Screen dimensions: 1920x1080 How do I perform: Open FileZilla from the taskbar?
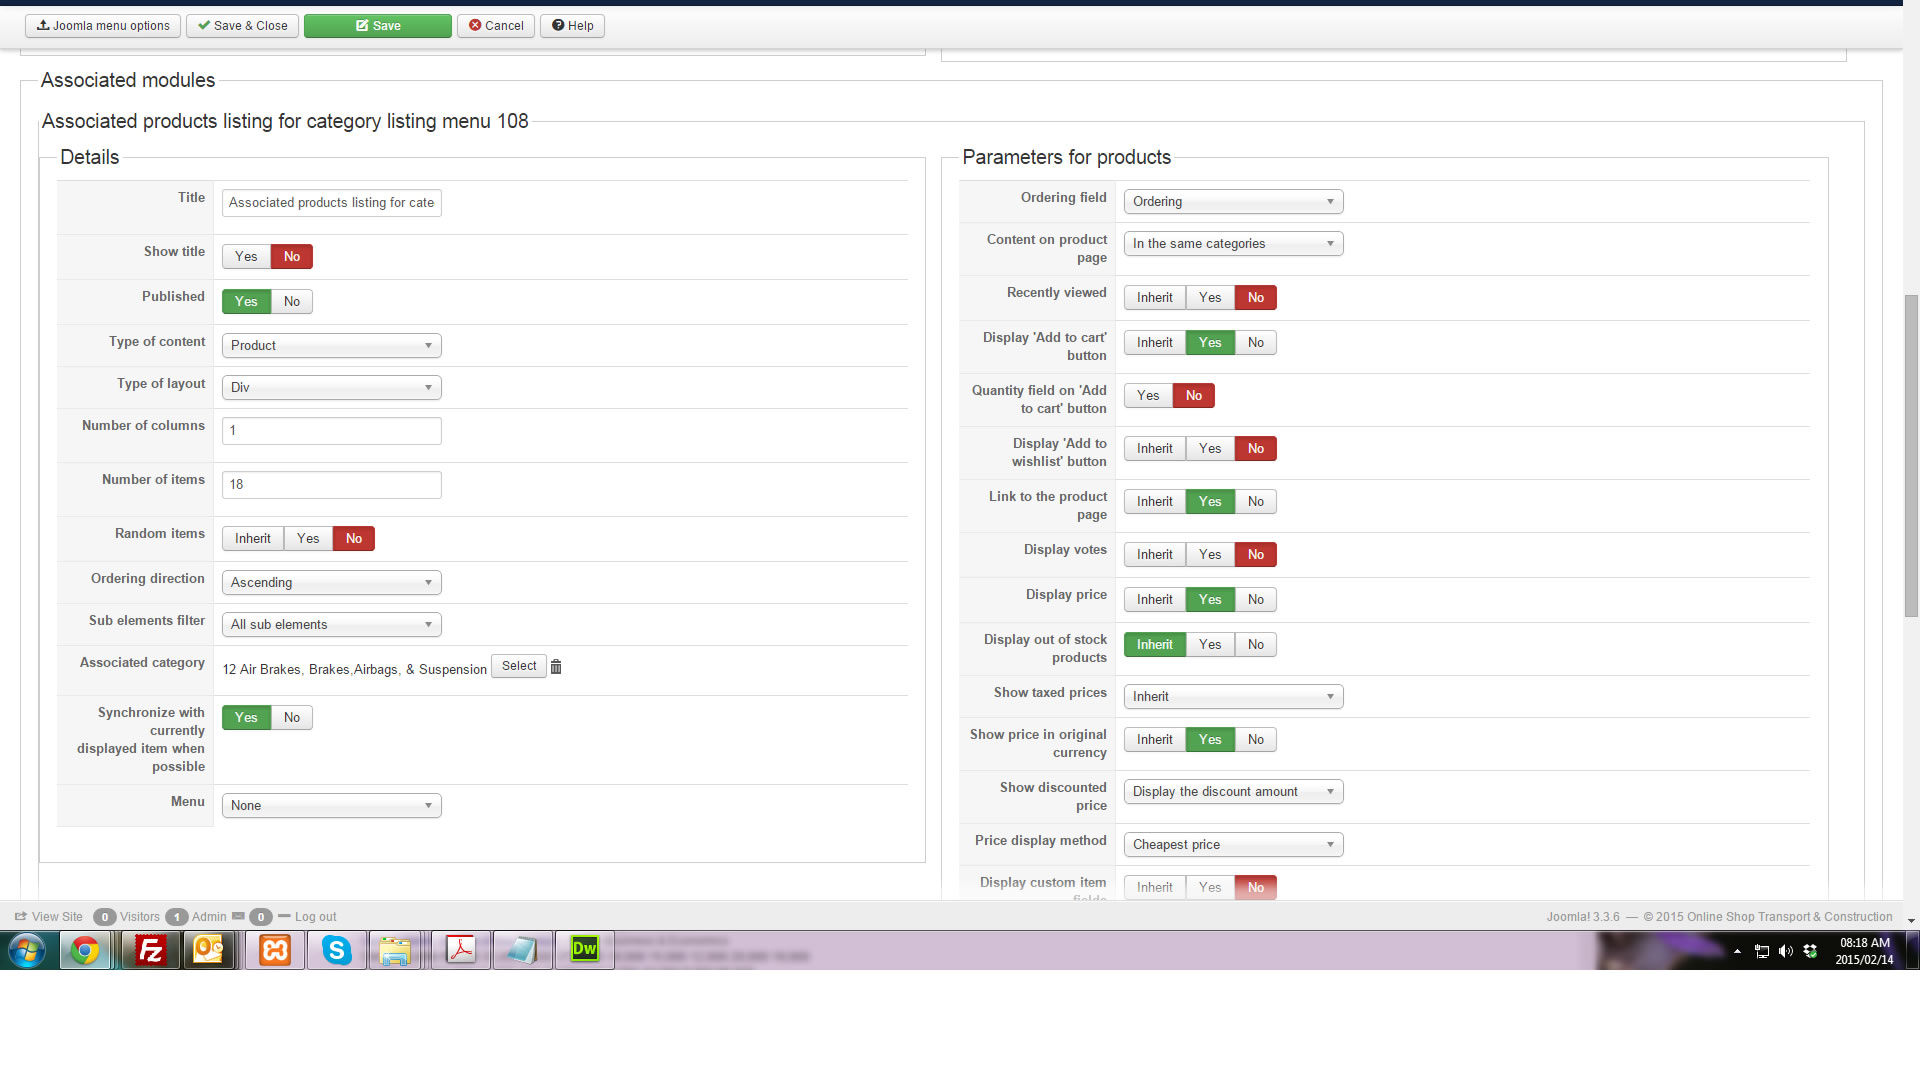click(x=150, y=950)
